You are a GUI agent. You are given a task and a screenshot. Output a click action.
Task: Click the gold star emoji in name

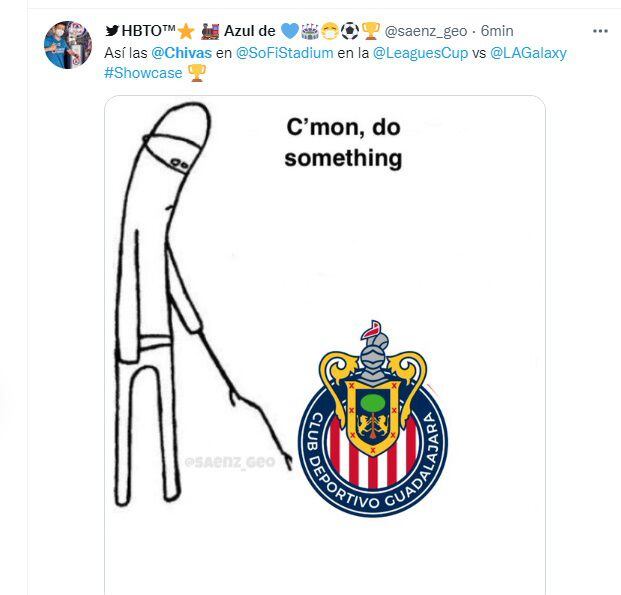[186, 31]
